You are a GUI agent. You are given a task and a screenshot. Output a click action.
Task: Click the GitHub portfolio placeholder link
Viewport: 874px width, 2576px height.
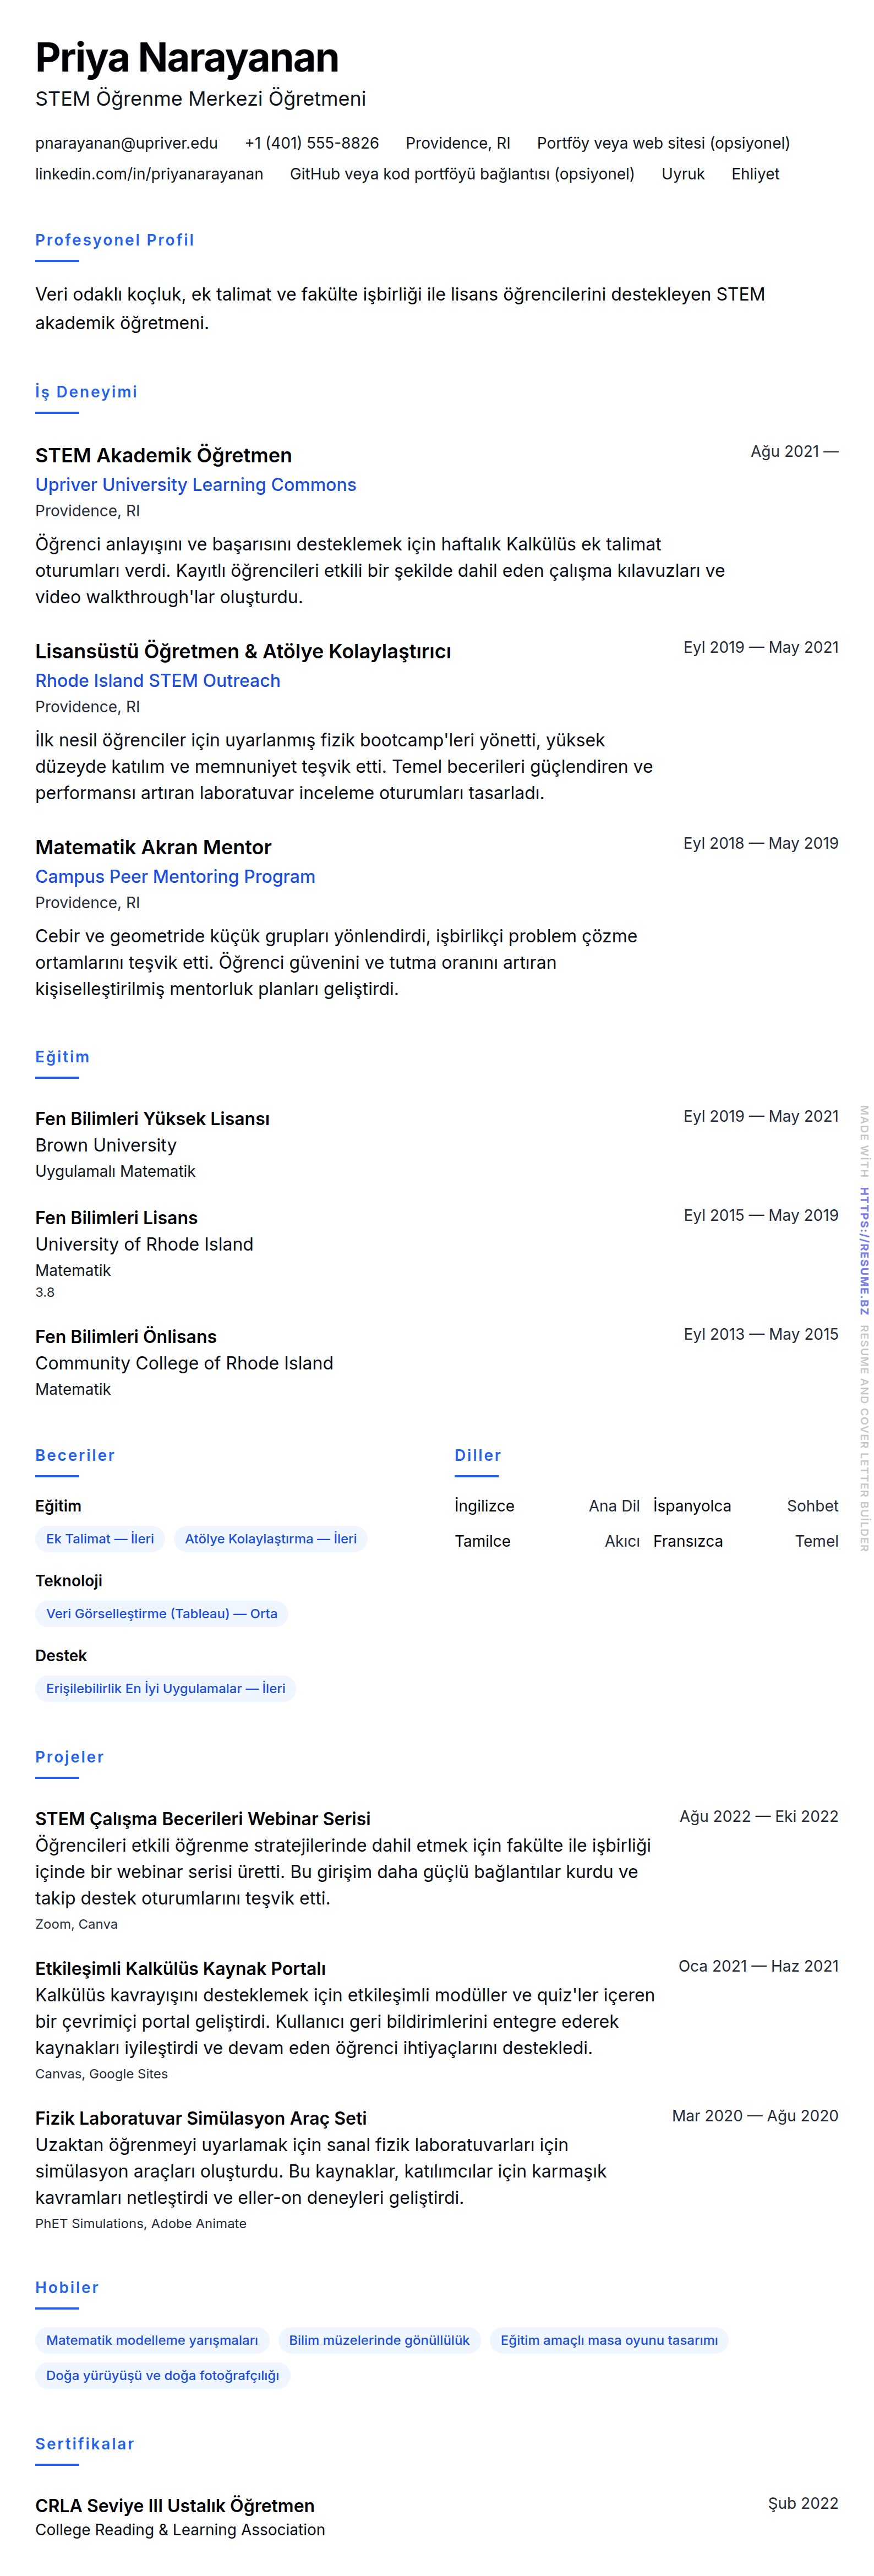[461, 174]
